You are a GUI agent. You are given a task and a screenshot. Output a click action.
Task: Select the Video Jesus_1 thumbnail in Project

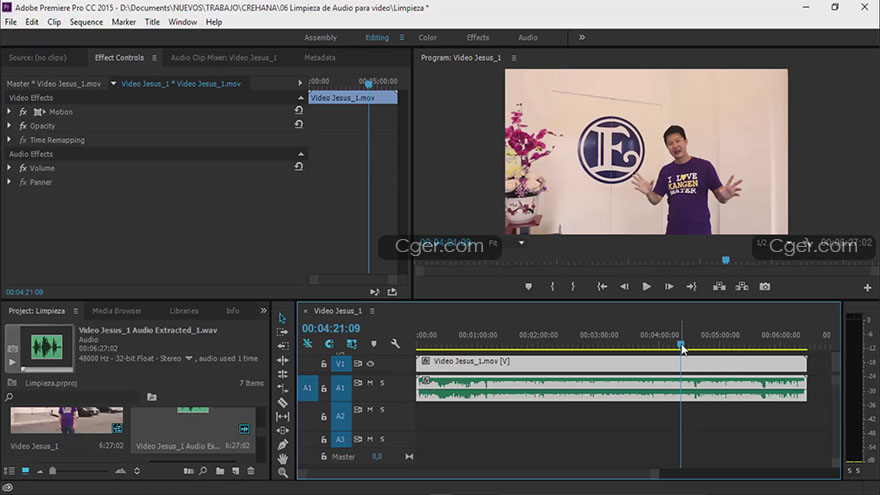(67, 420)
